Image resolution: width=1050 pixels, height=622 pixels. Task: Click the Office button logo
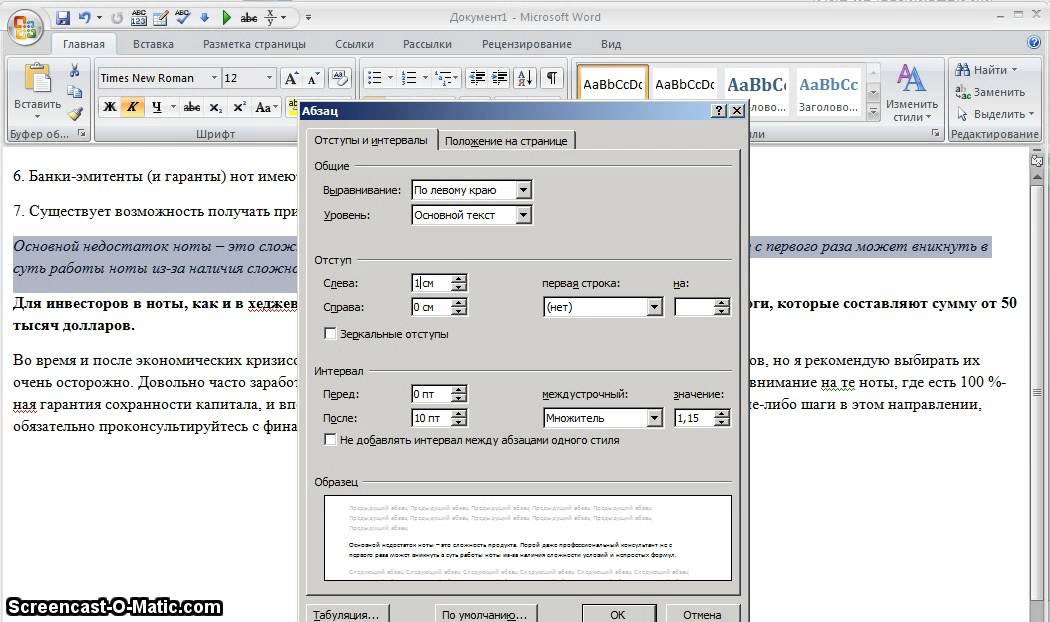coord(25,28)
